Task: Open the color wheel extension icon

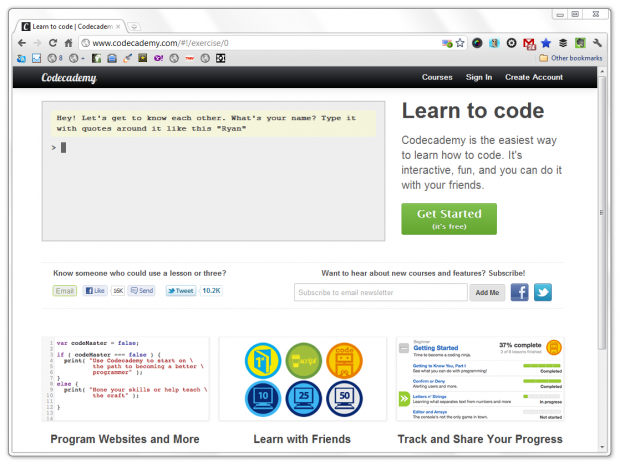Action: click(477, 43)
